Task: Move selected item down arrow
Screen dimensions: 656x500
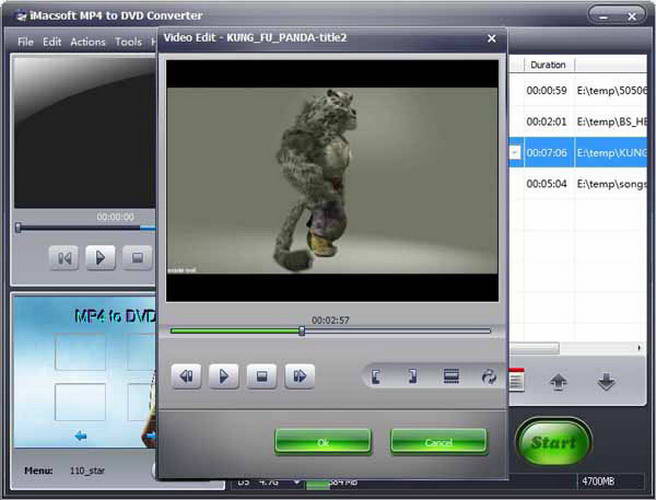Action: click(x=606, y=382)
